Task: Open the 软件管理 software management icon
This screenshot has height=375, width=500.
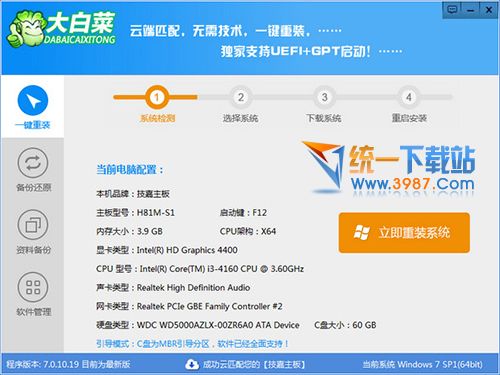Action: [x=33, y=287]
